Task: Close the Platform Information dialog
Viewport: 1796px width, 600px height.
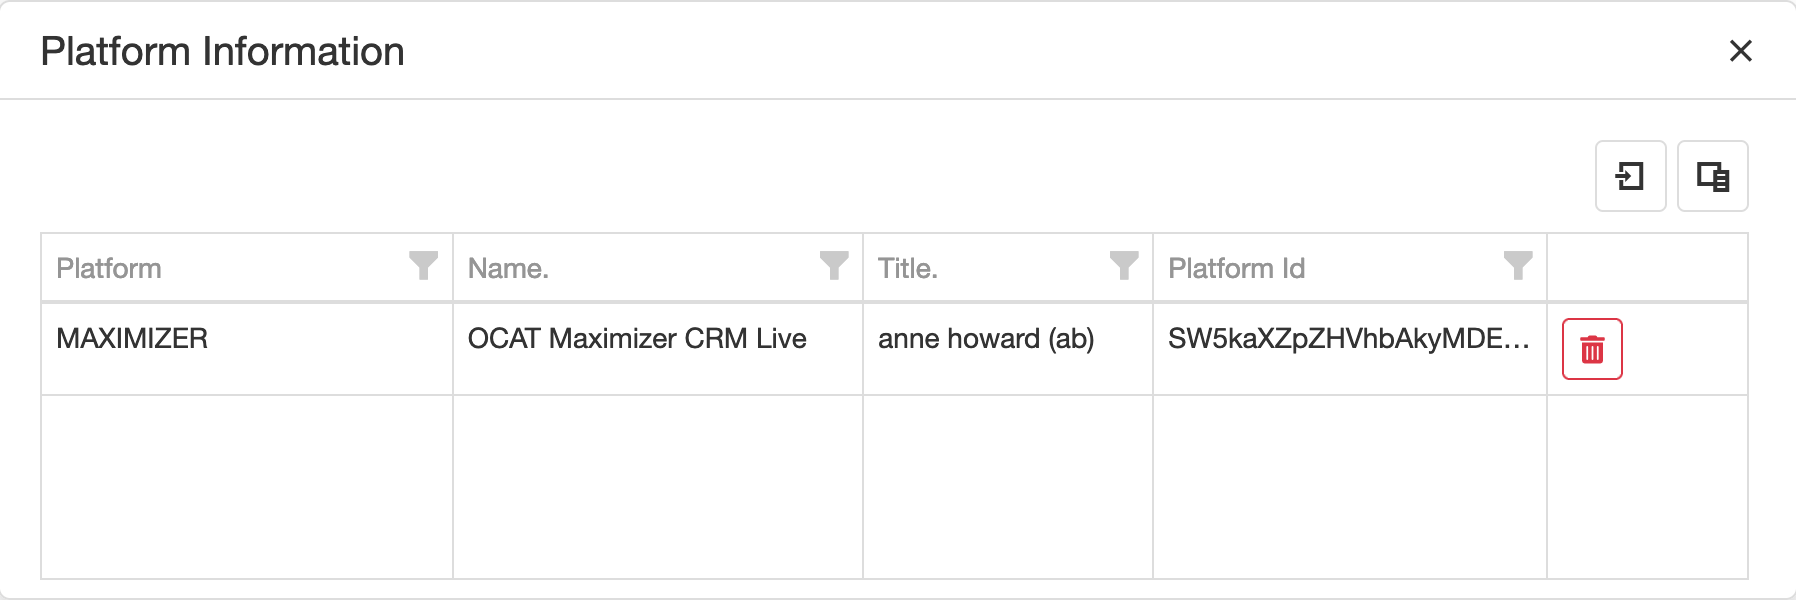Action: coord(1740,51)
